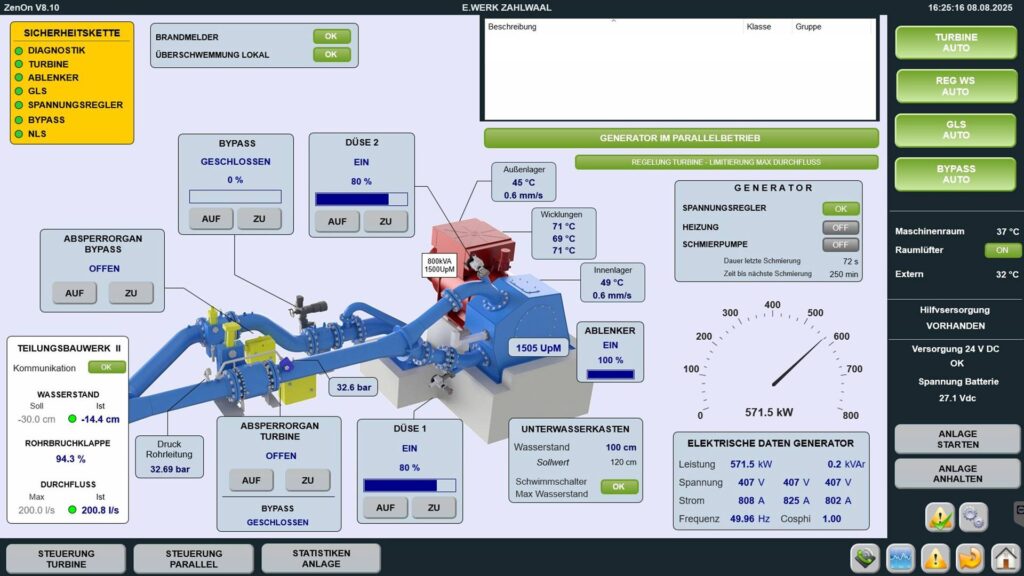Click the DÜSE 2 opening percentage bar
Screen dimensions: 1024x576
[x=361, y=198]
